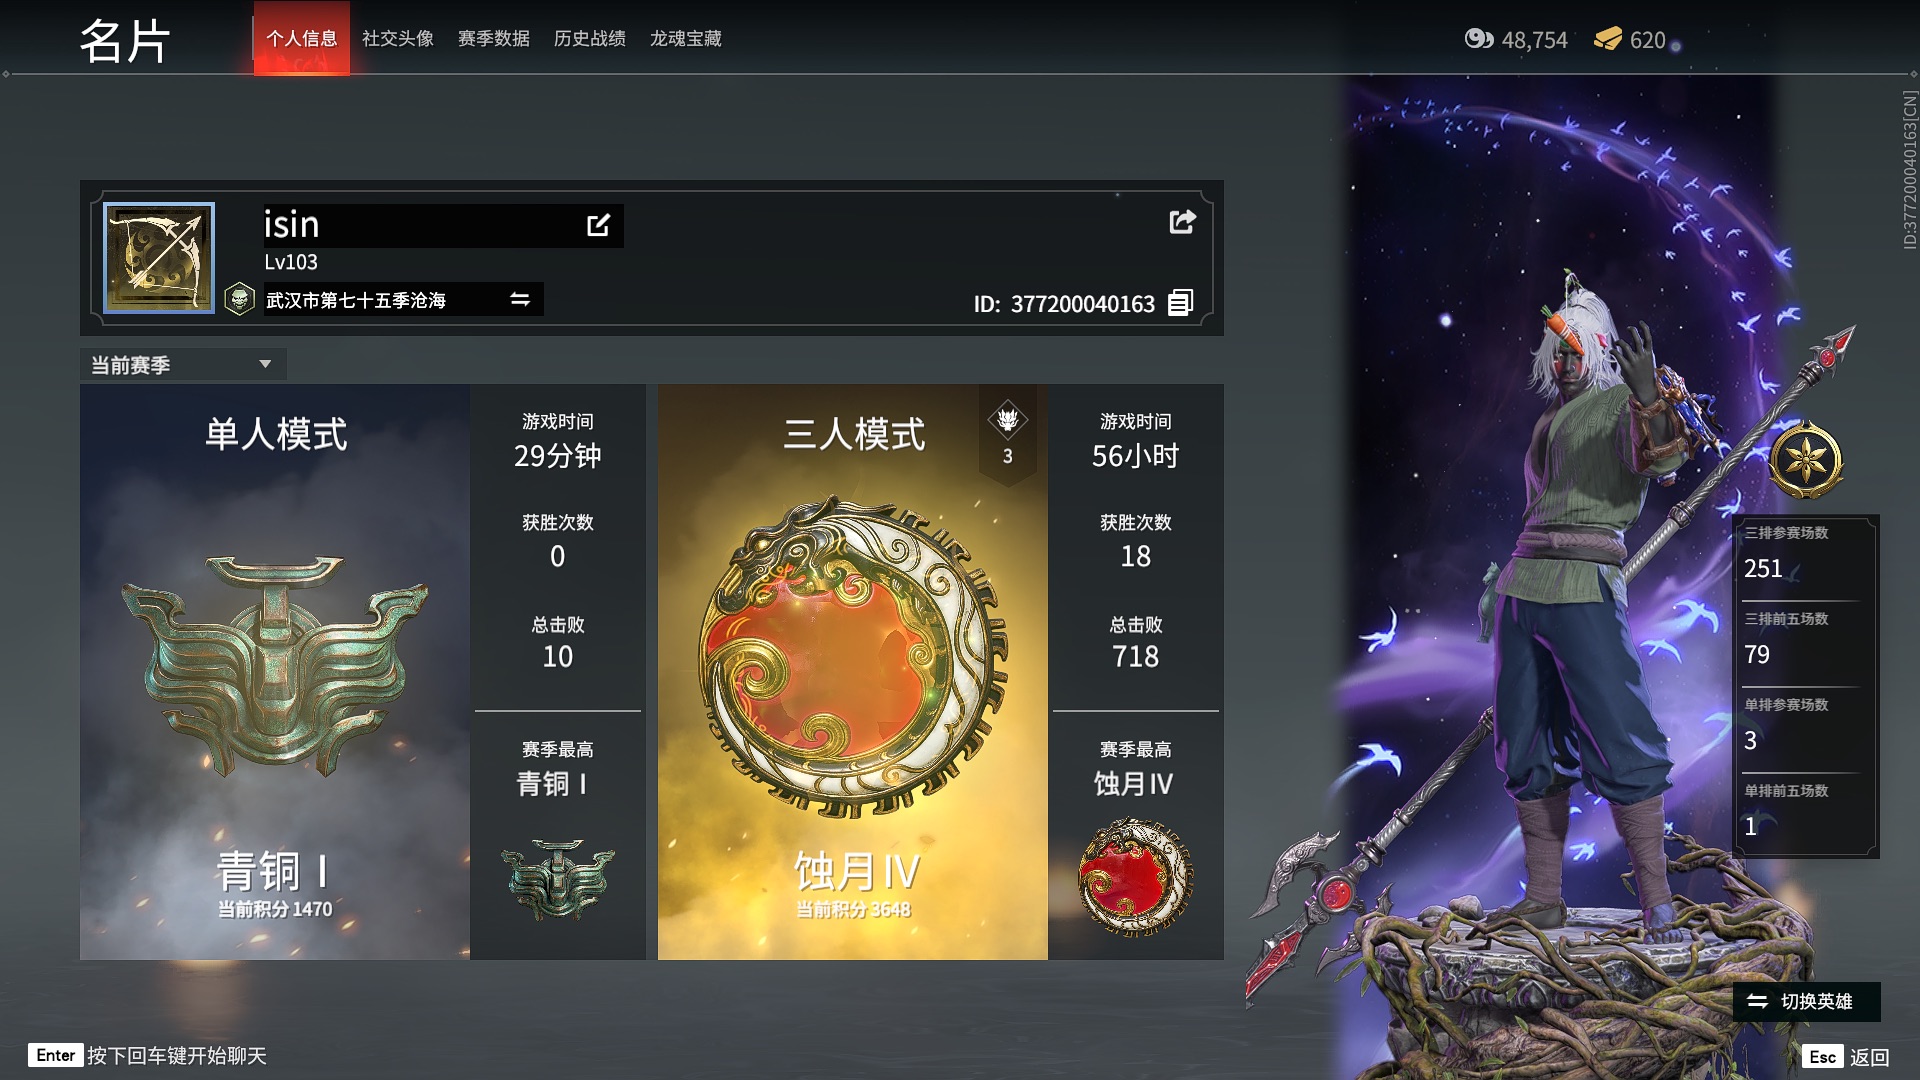Viewport: 1920px width, 1080px height.
Task: Select the 赛季数据 tab
Action: click(x=493, y=37)
